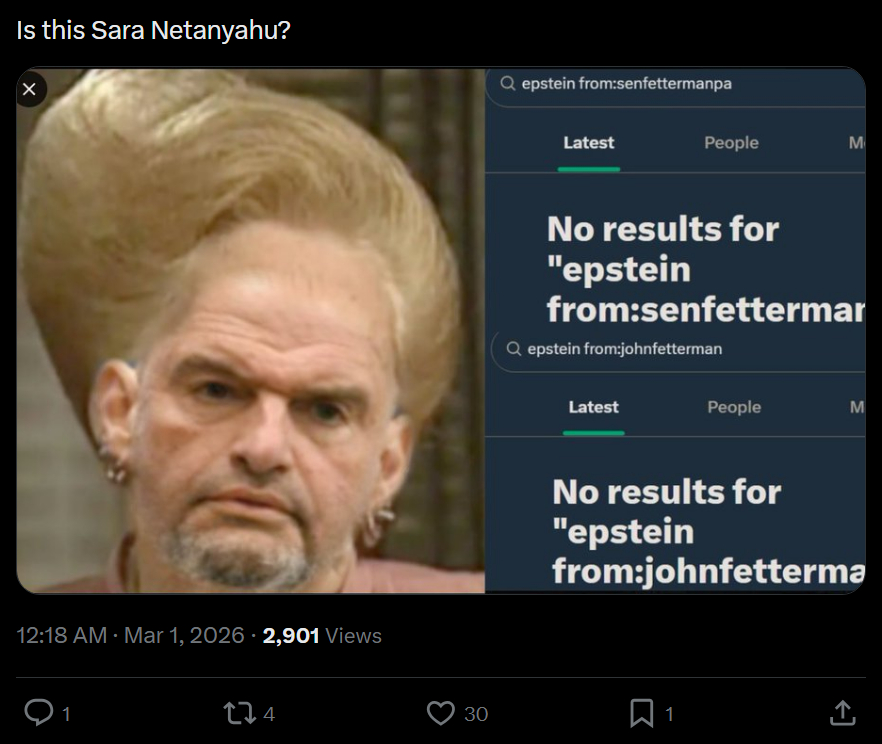Close the image with the X button
This screenshot has height=744, width=882.
29,90
